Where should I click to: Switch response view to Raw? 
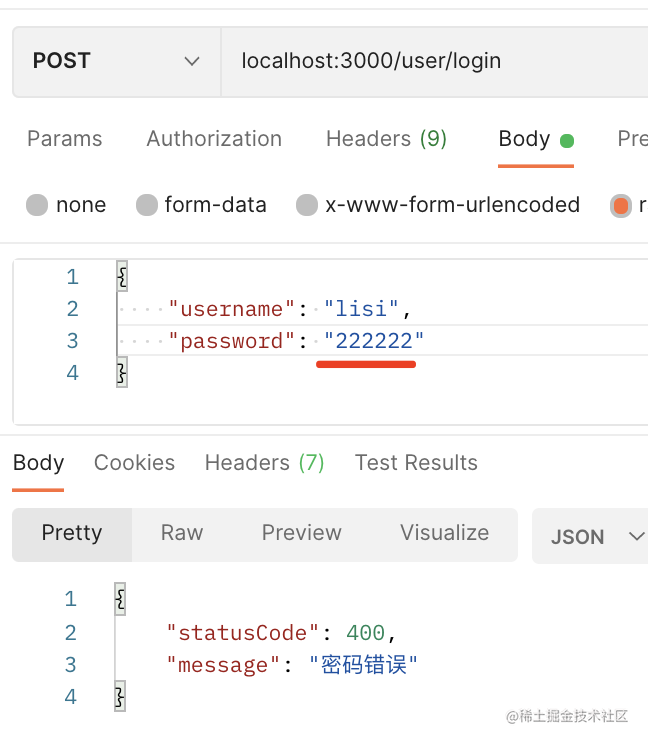[x=182, y=533]
